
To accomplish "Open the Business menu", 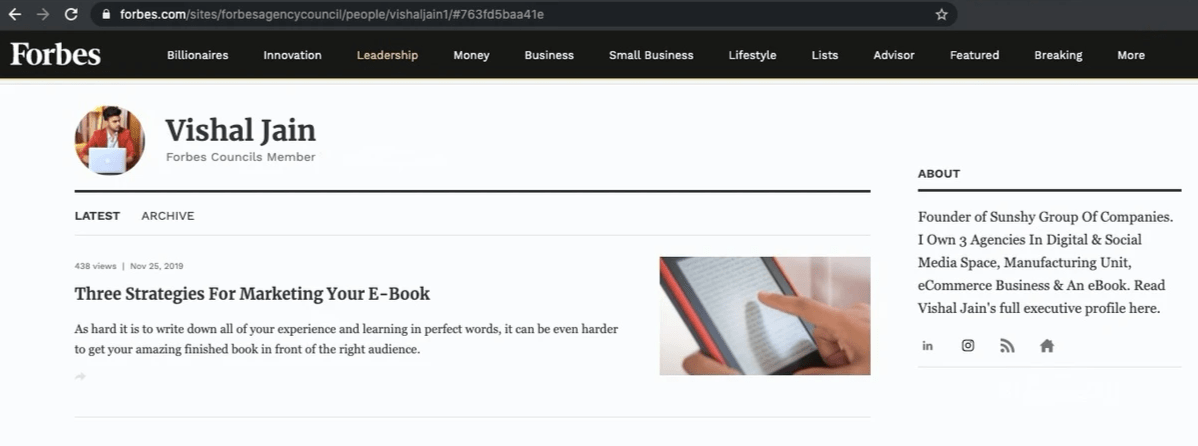I will click(549, 55).
